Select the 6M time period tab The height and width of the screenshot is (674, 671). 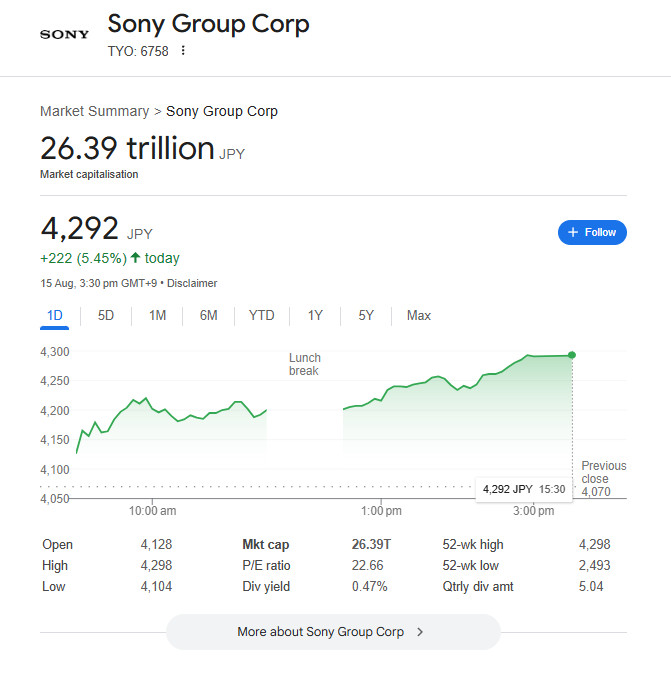[208, 316]
